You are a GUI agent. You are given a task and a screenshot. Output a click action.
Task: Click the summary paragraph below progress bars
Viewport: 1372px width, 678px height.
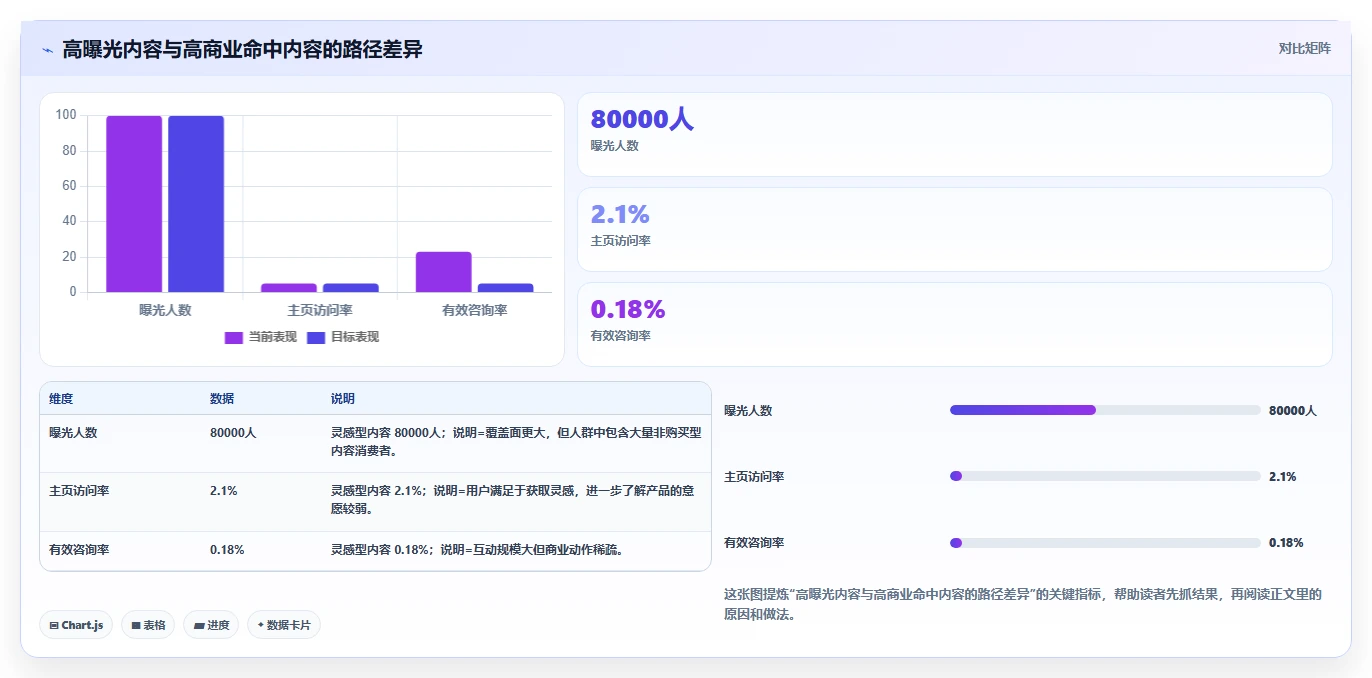(1023, 604)
